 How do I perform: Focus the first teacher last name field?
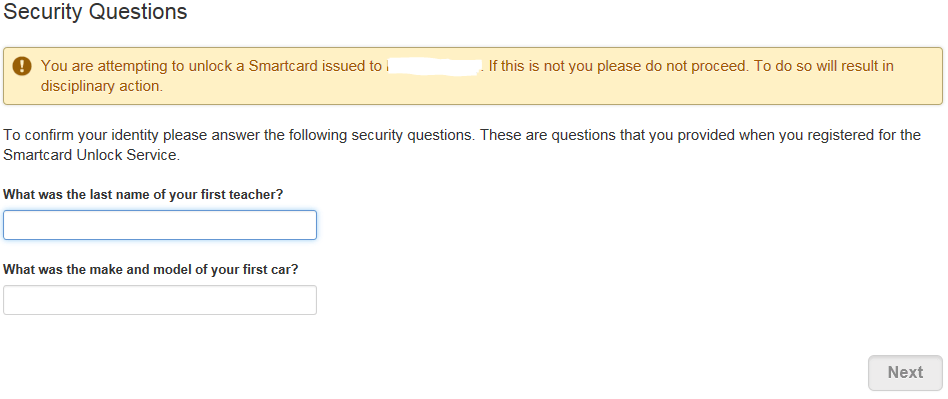click(x=160, y=225)
